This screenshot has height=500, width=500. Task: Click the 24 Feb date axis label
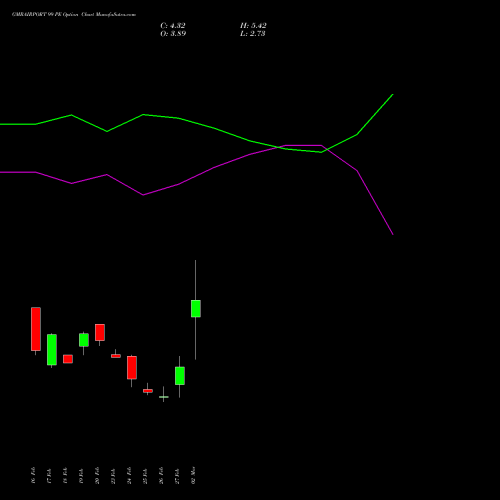(x=129, y=475)
